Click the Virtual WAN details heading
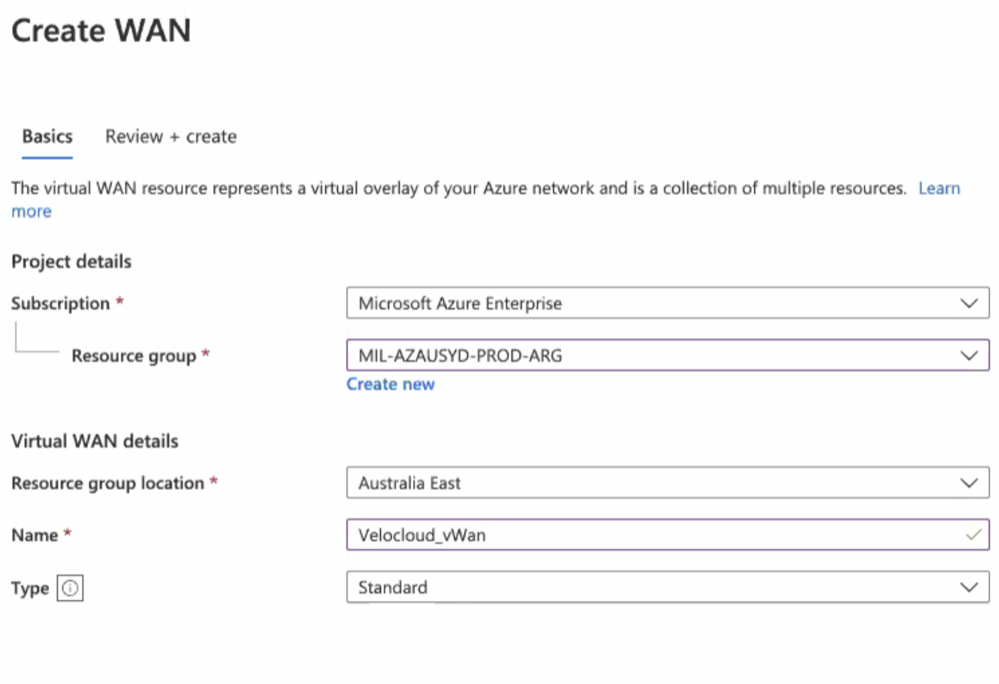This screenshot has width=999, height=684. [95, 441]
